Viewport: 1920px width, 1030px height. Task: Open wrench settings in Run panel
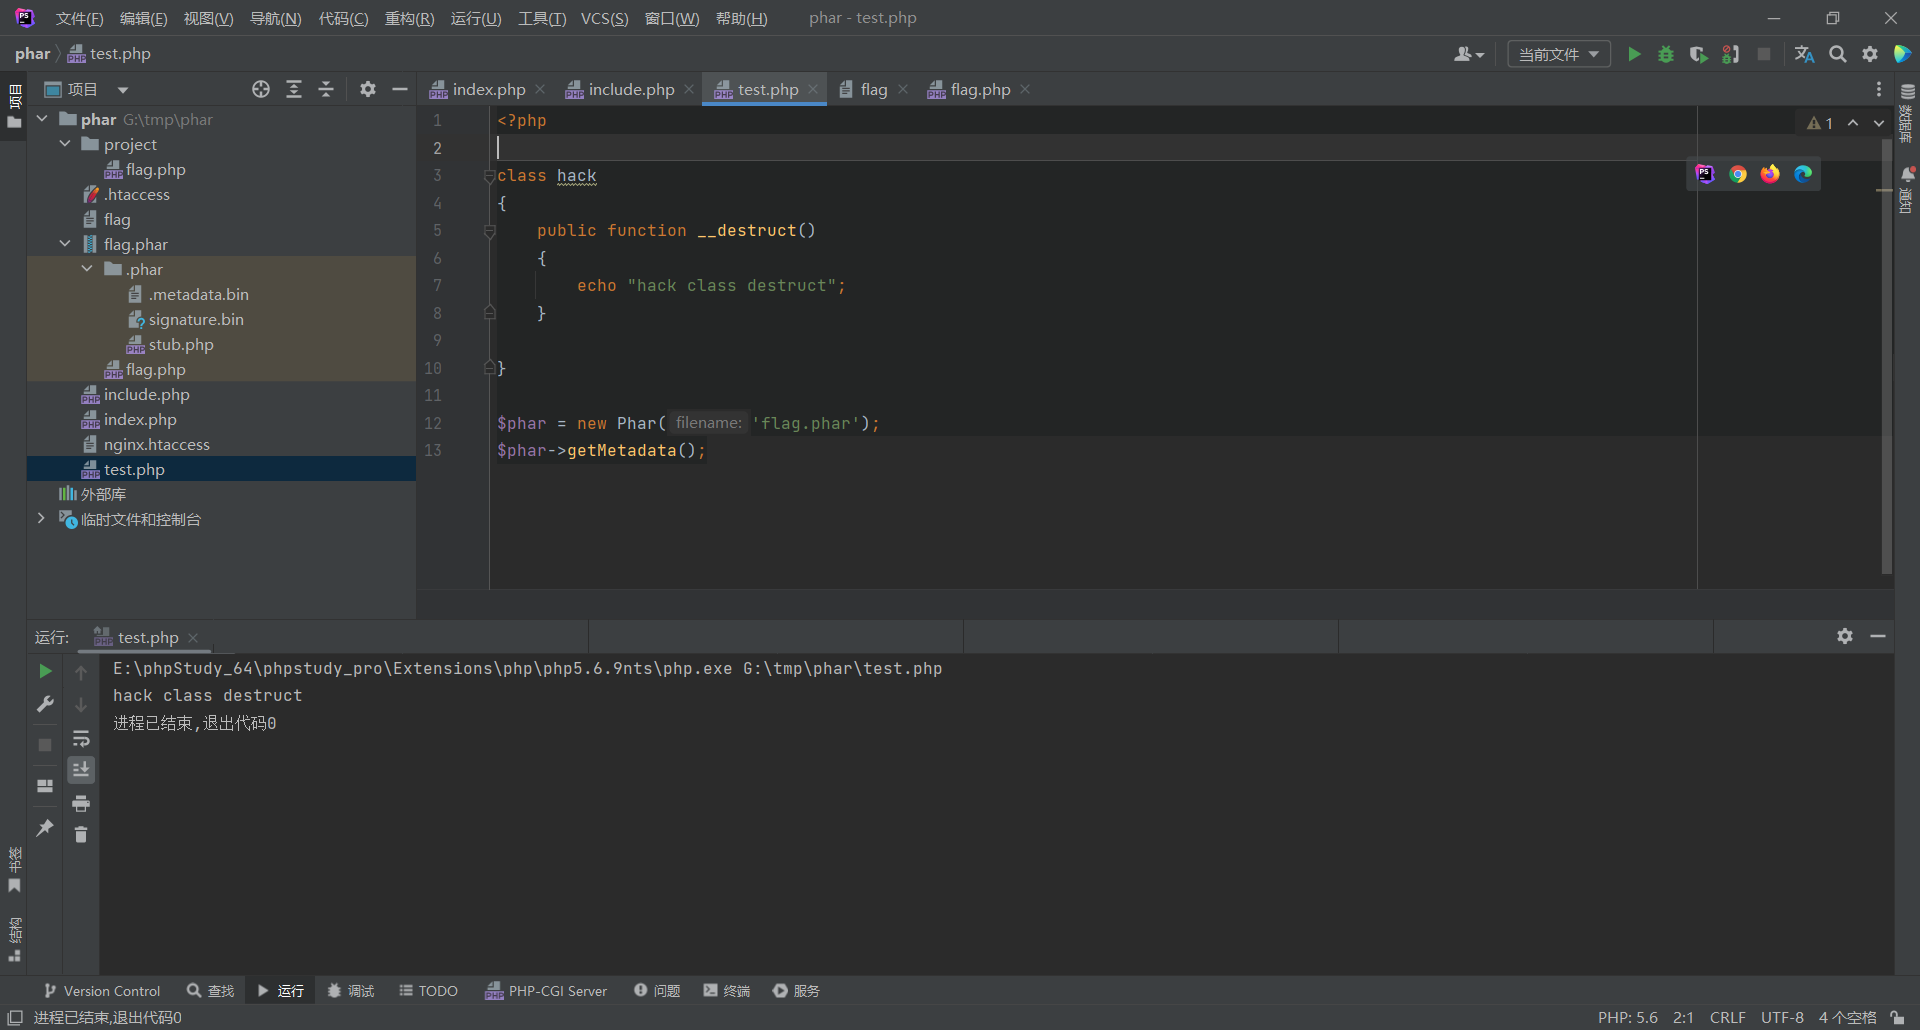point(45,704)
